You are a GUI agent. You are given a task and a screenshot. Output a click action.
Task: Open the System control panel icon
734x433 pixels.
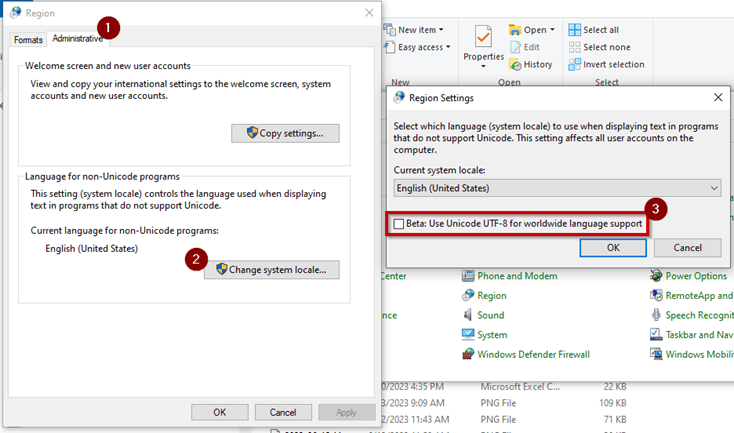pos(468,335)
